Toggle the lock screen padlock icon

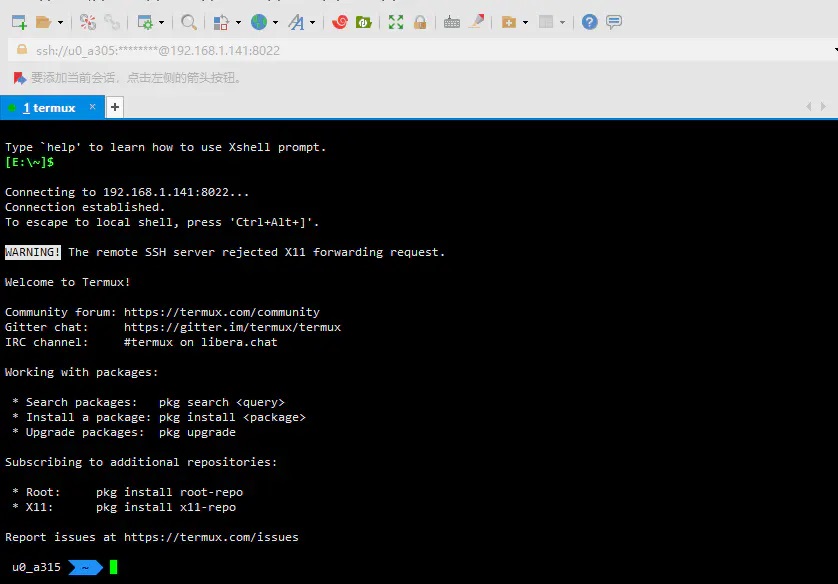pyautogui.click(x=420, y=22)
